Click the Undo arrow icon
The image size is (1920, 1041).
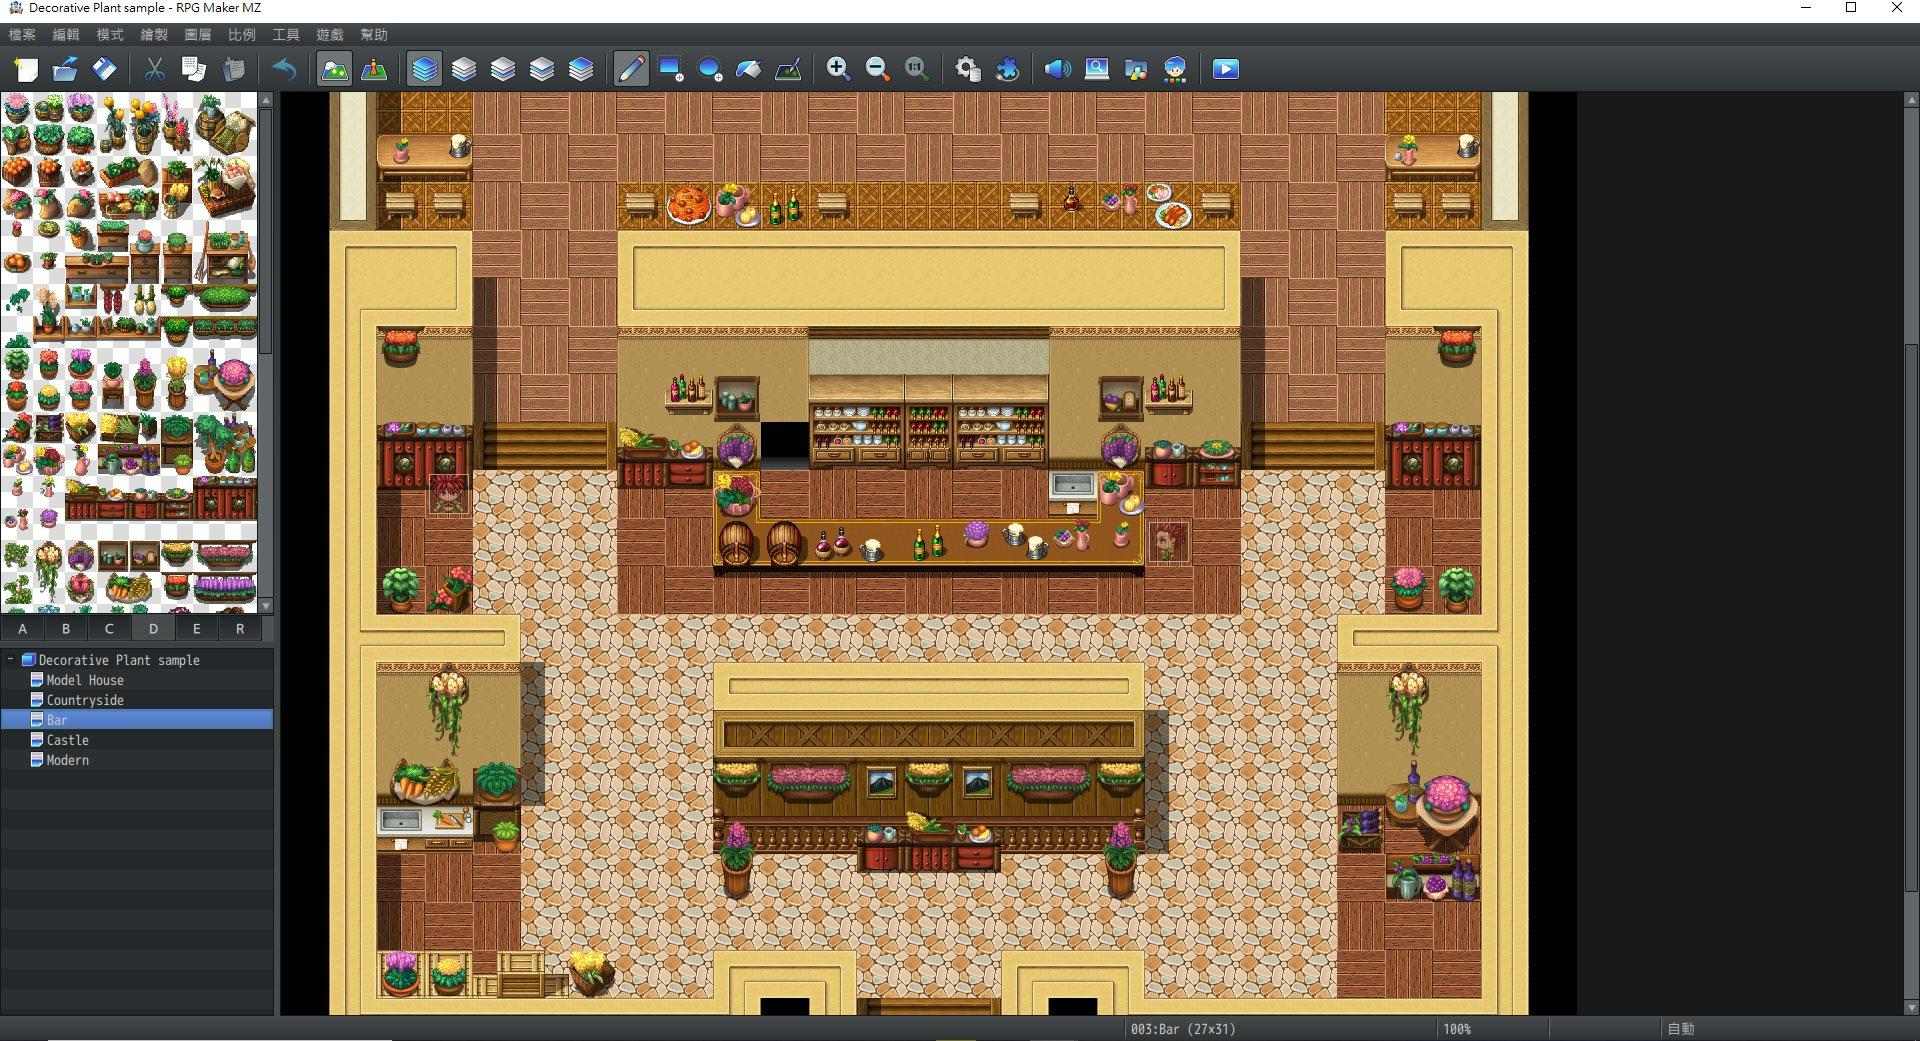click(285, 69)
